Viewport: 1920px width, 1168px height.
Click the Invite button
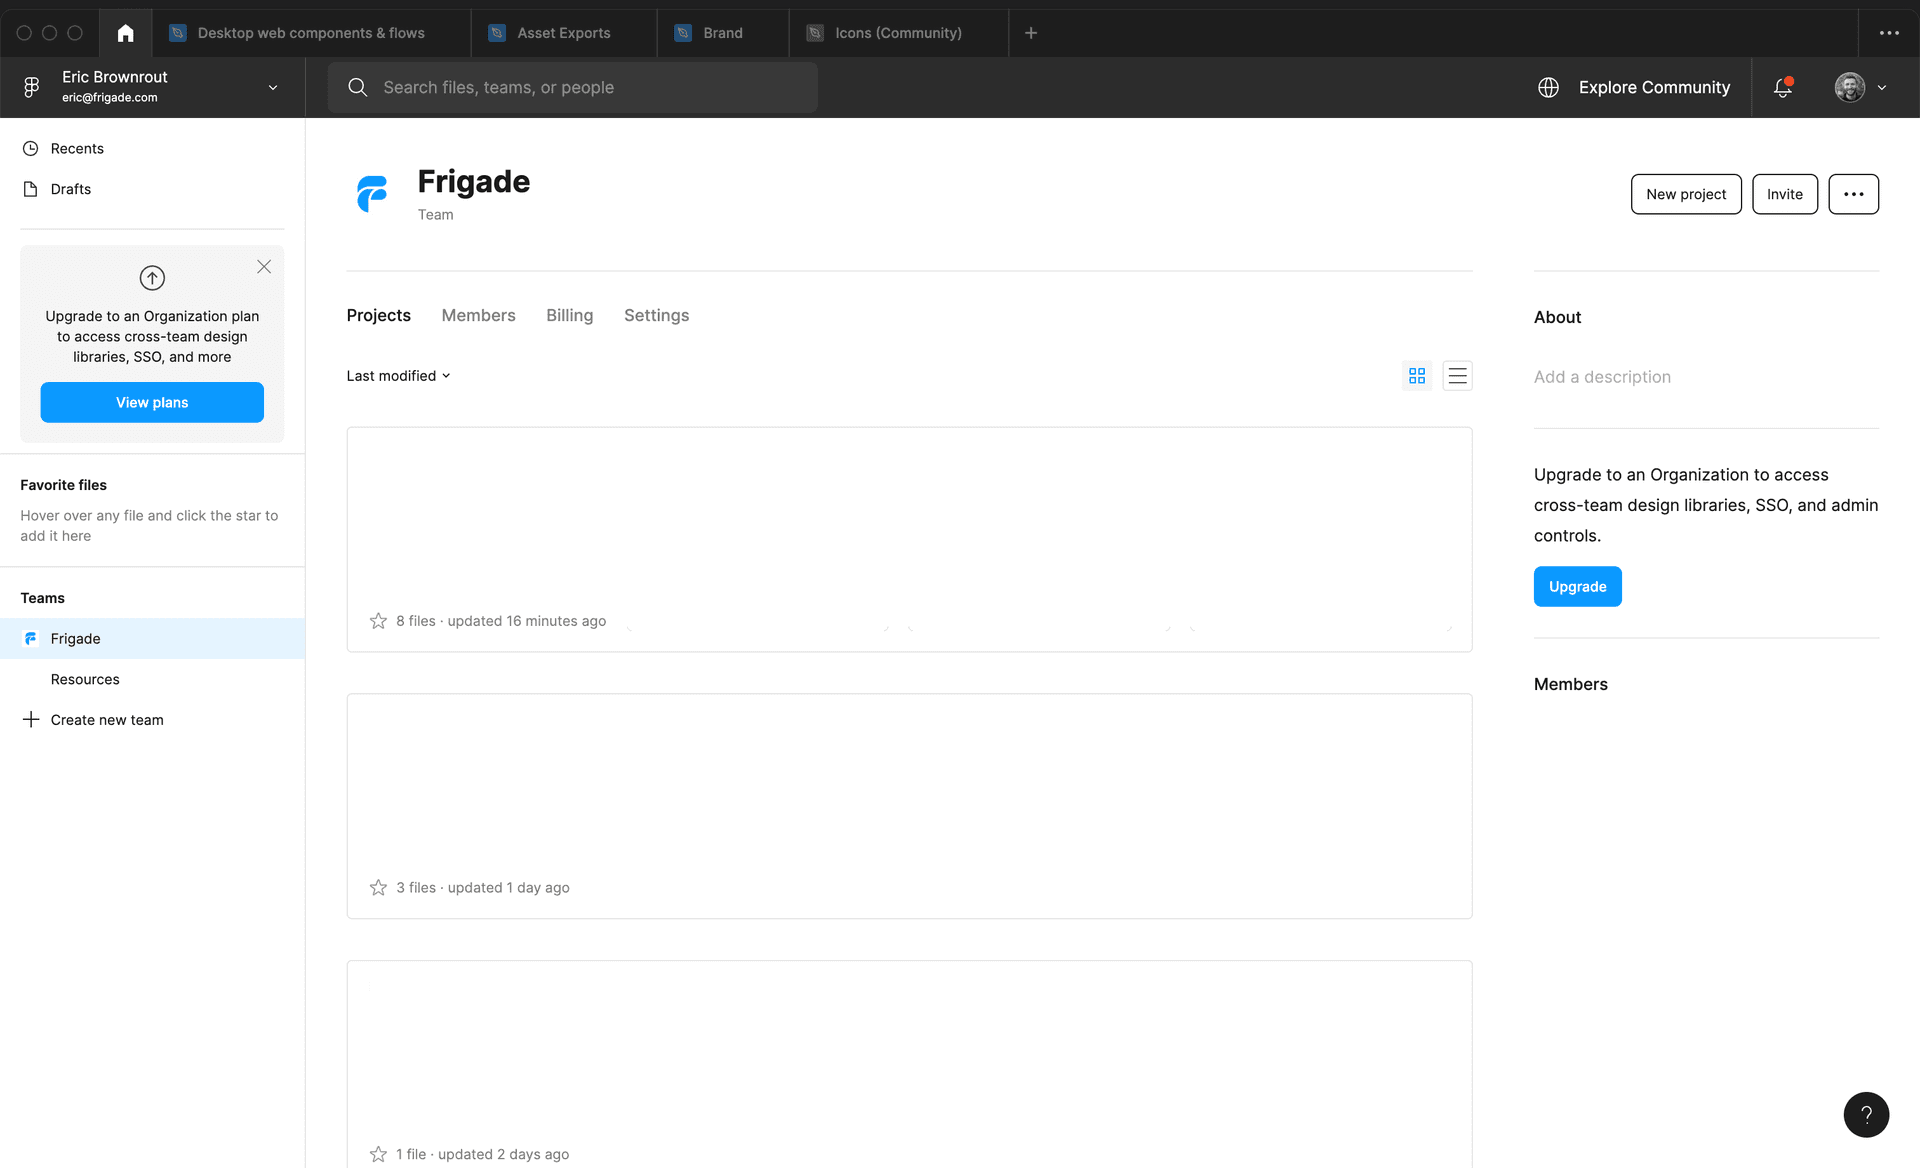click(1785, 194)
